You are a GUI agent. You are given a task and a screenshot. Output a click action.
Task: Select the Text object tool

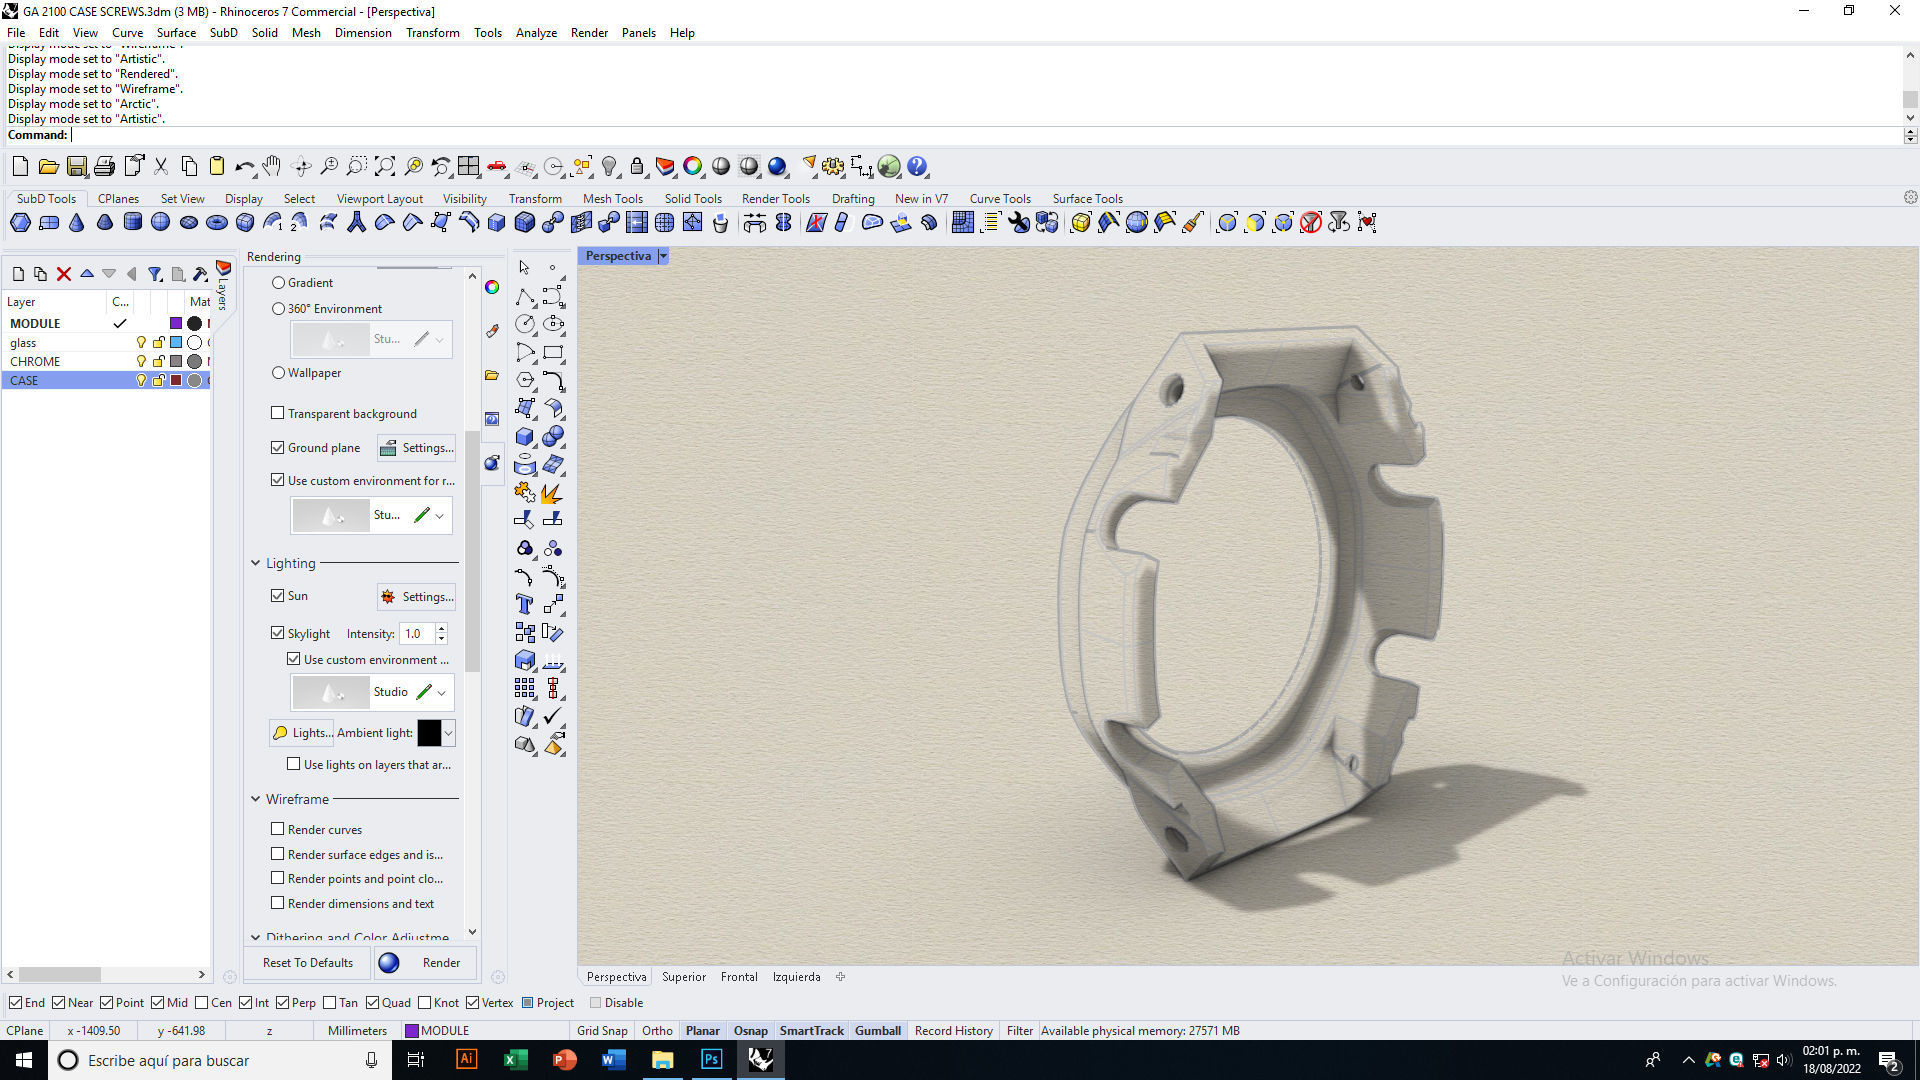[524, 604]
